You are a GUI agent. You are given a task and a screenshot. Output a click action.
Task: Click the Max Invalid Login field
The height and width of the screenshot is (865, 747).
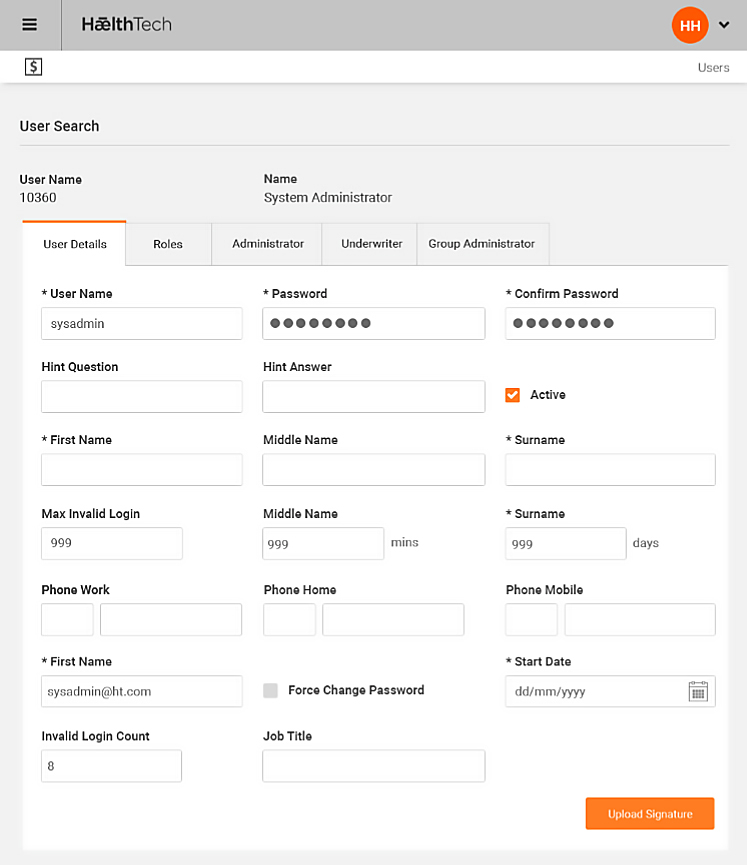(112, 543)
